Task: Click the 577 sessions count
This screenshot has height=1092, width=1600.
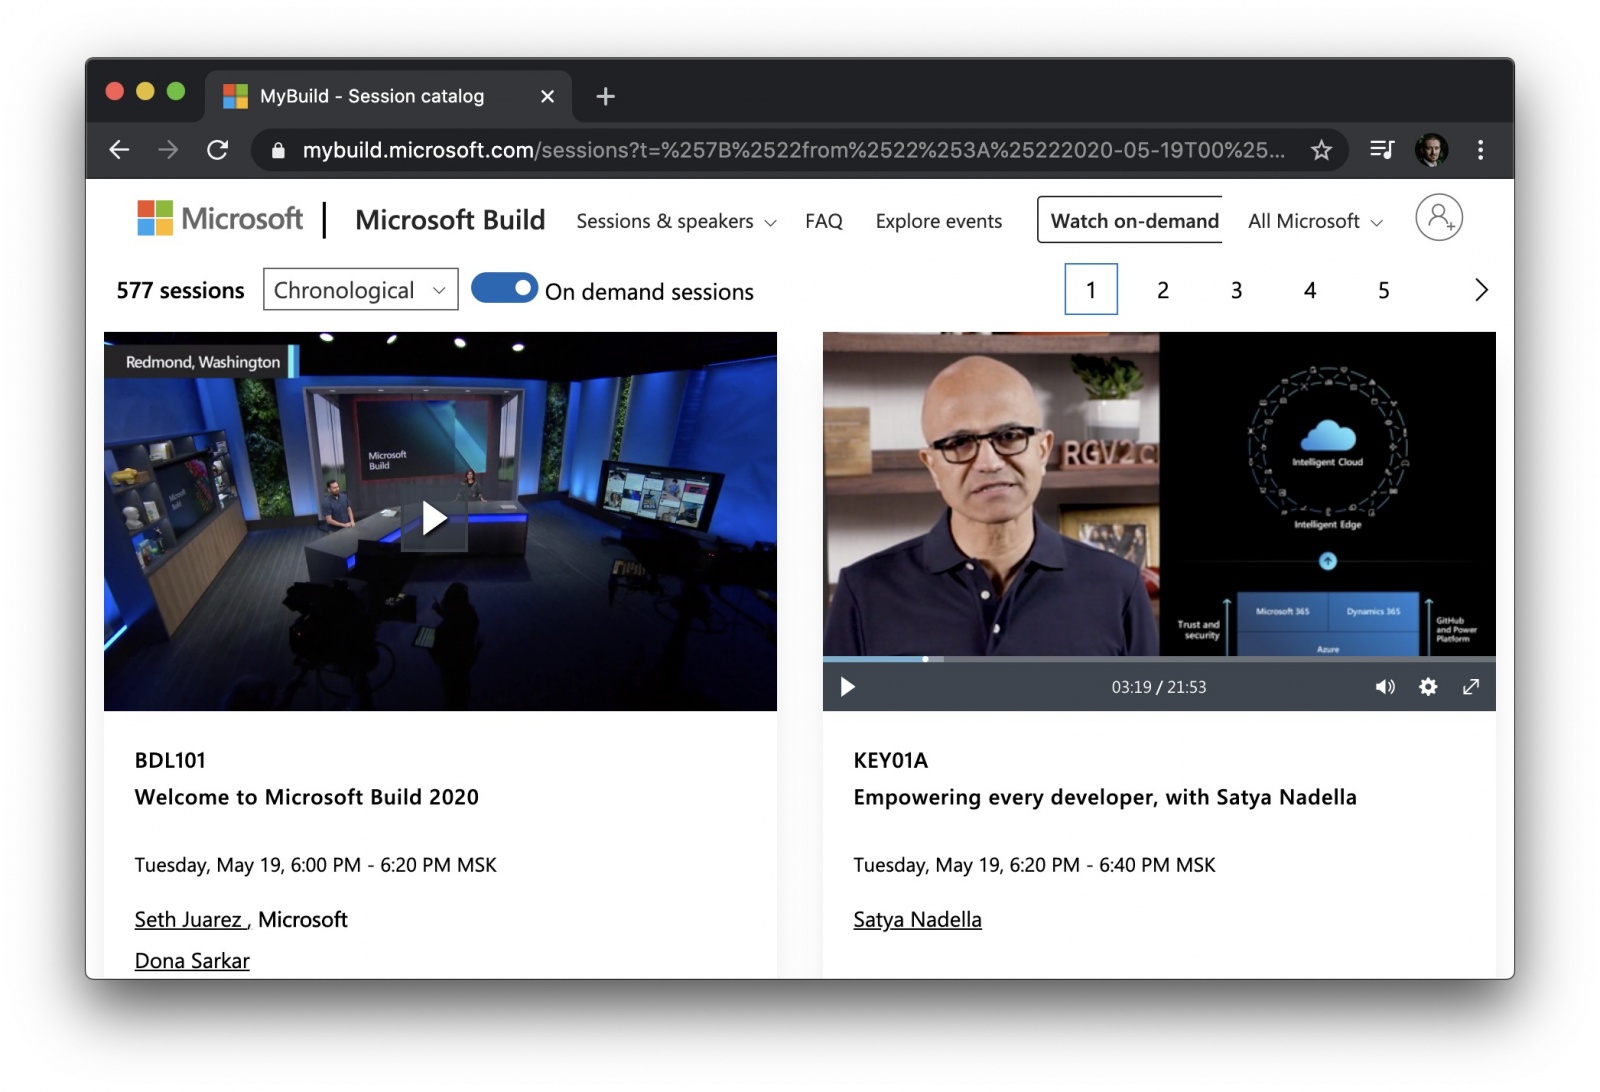Action: [x=180, y=290]
